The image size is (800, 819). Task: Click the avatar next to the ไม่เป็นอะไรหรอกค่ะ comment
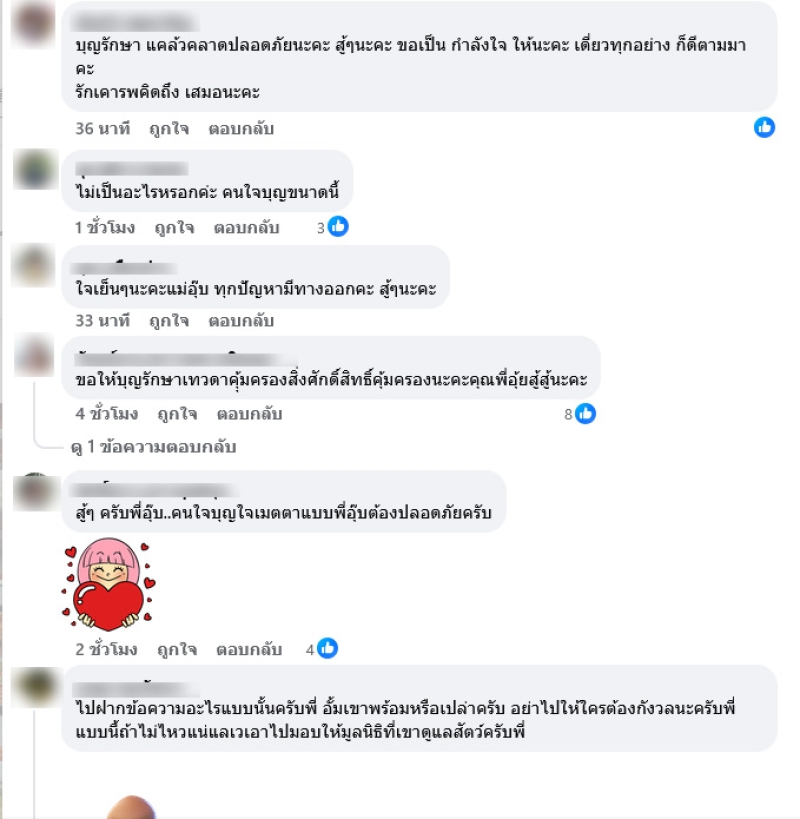[x=35, y=169]
